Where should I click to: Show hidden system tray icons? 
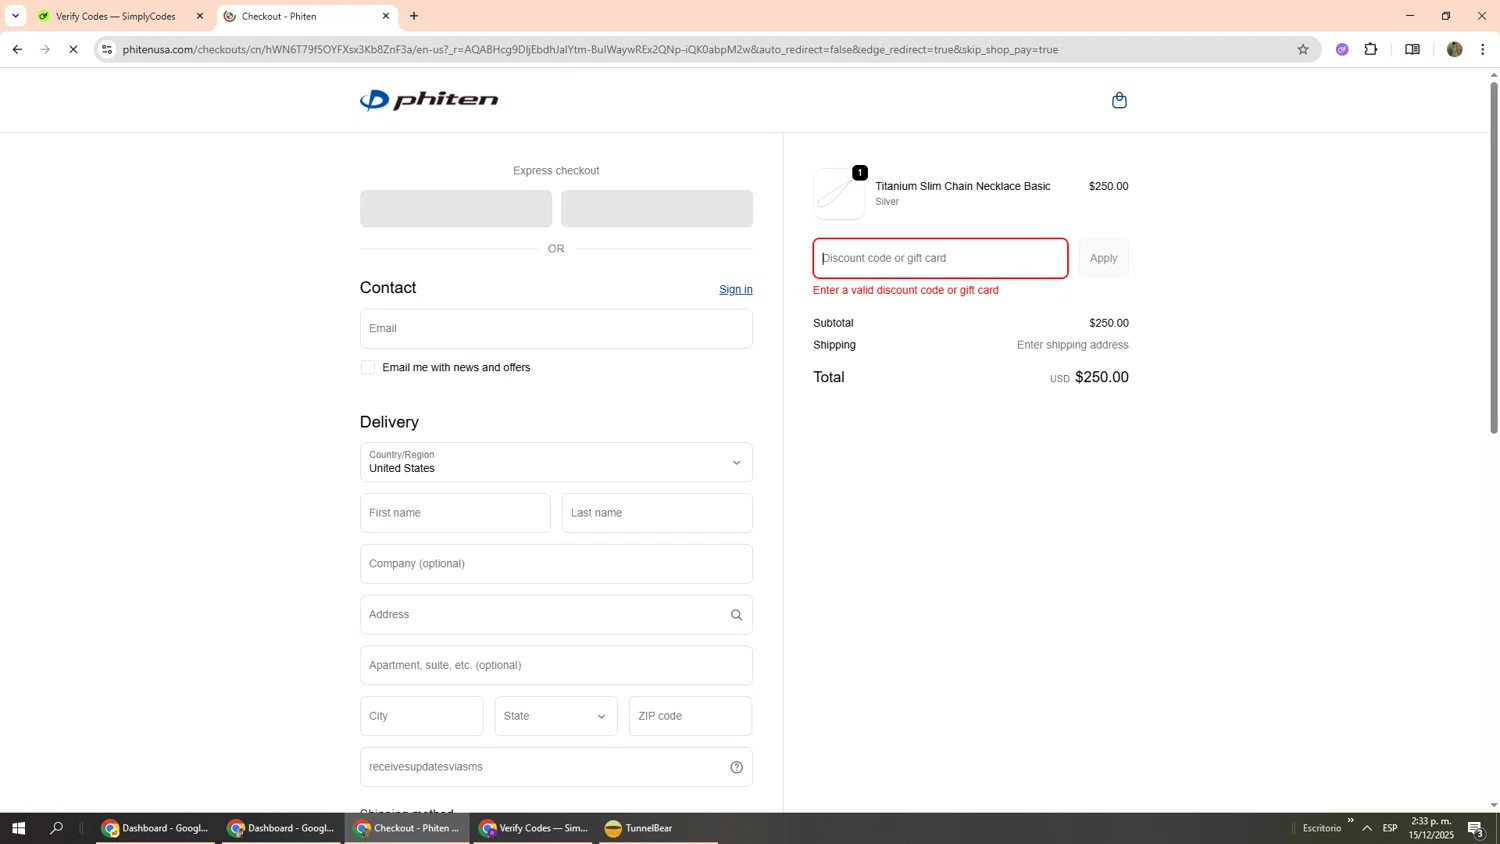pyautogui.click(x=1367, y=828)
